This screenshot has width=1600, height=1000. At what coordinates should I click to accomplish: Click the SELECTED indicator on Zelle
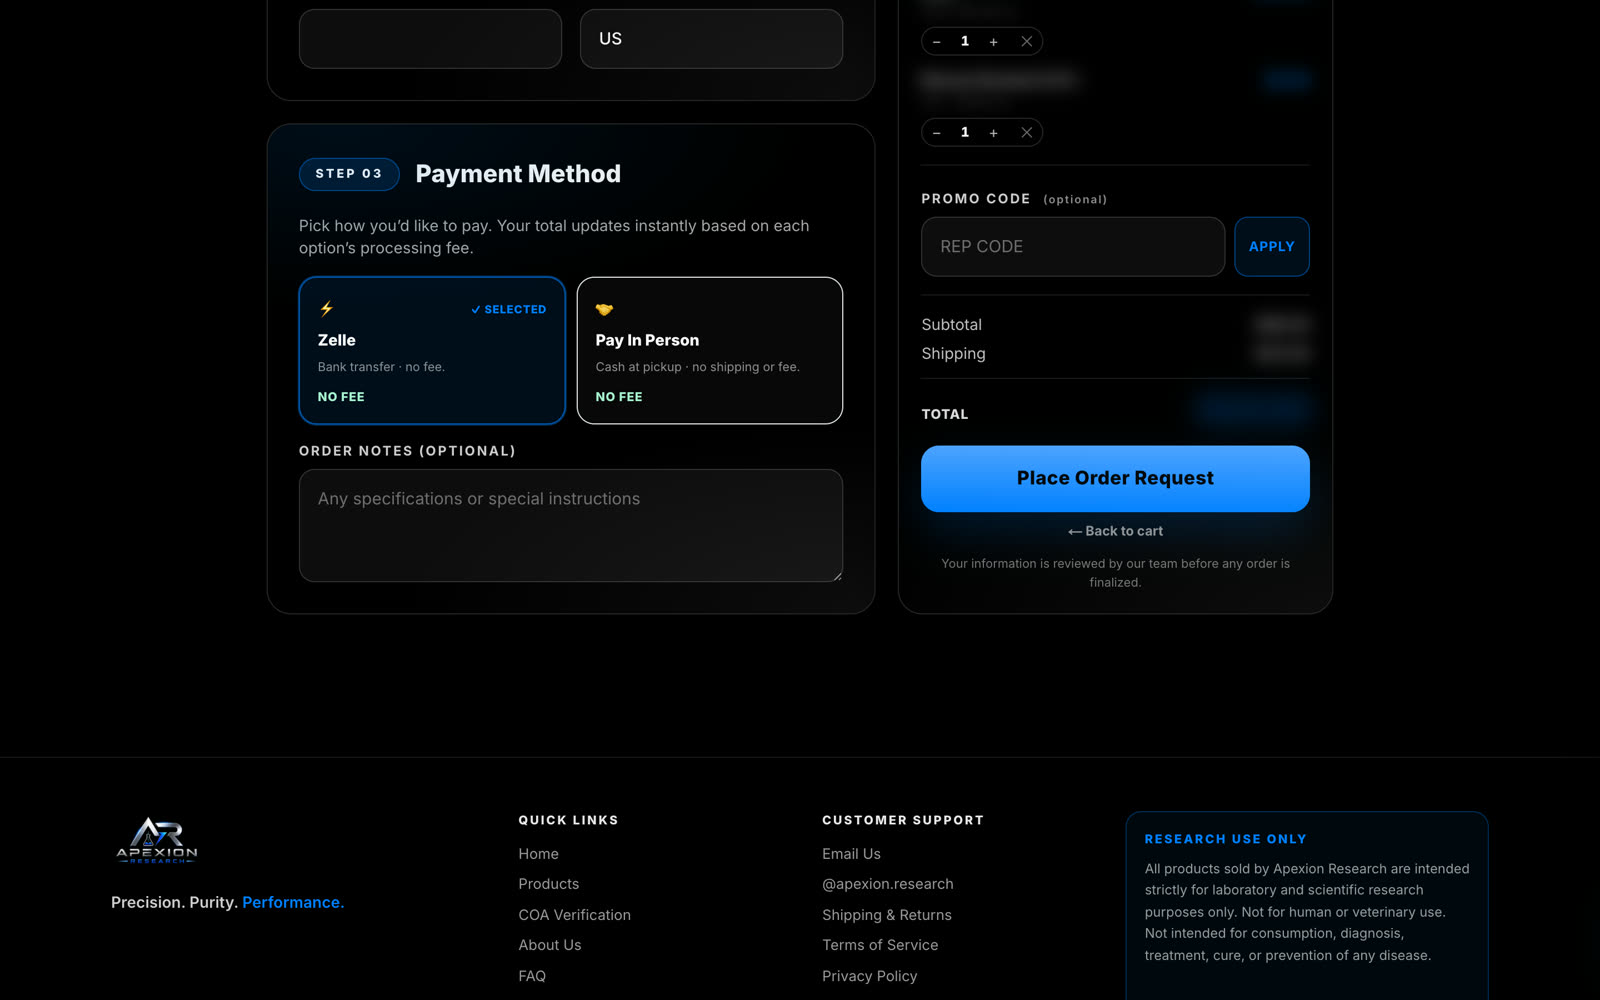[509, 310]
